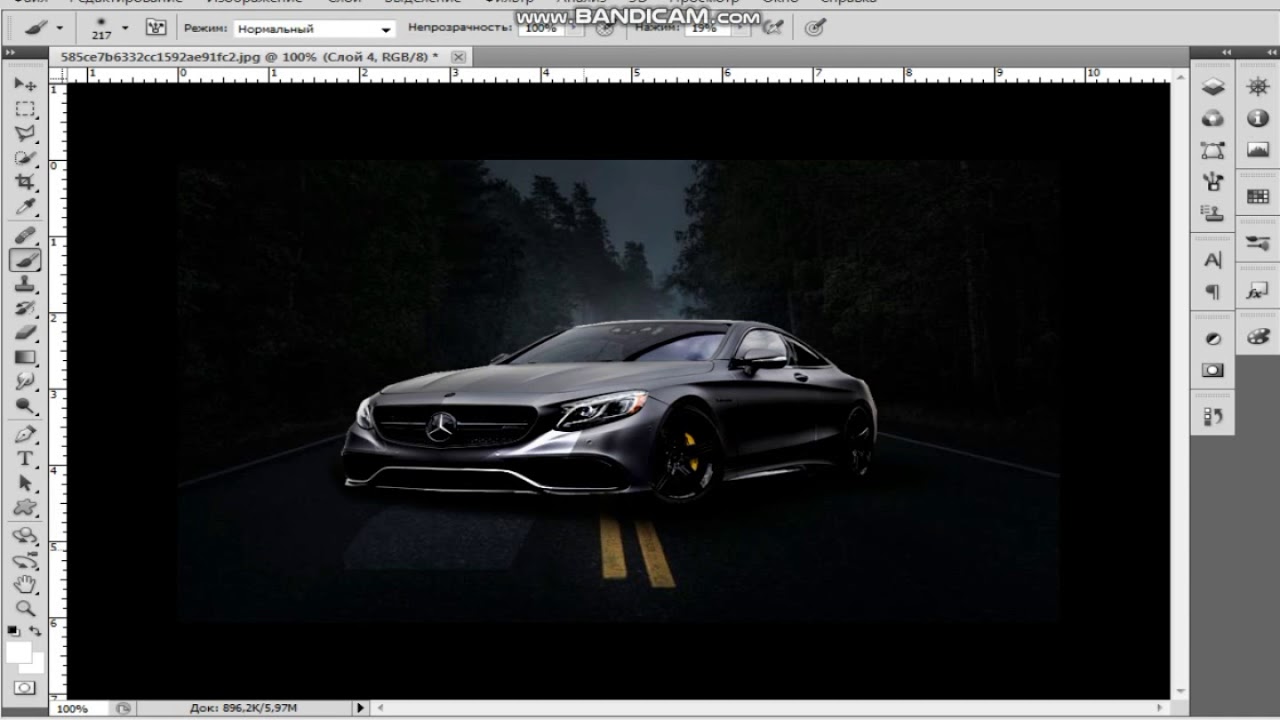Open the Paragraph panel
This screenshot has height=720, width=1280.
click(1213, 292)
